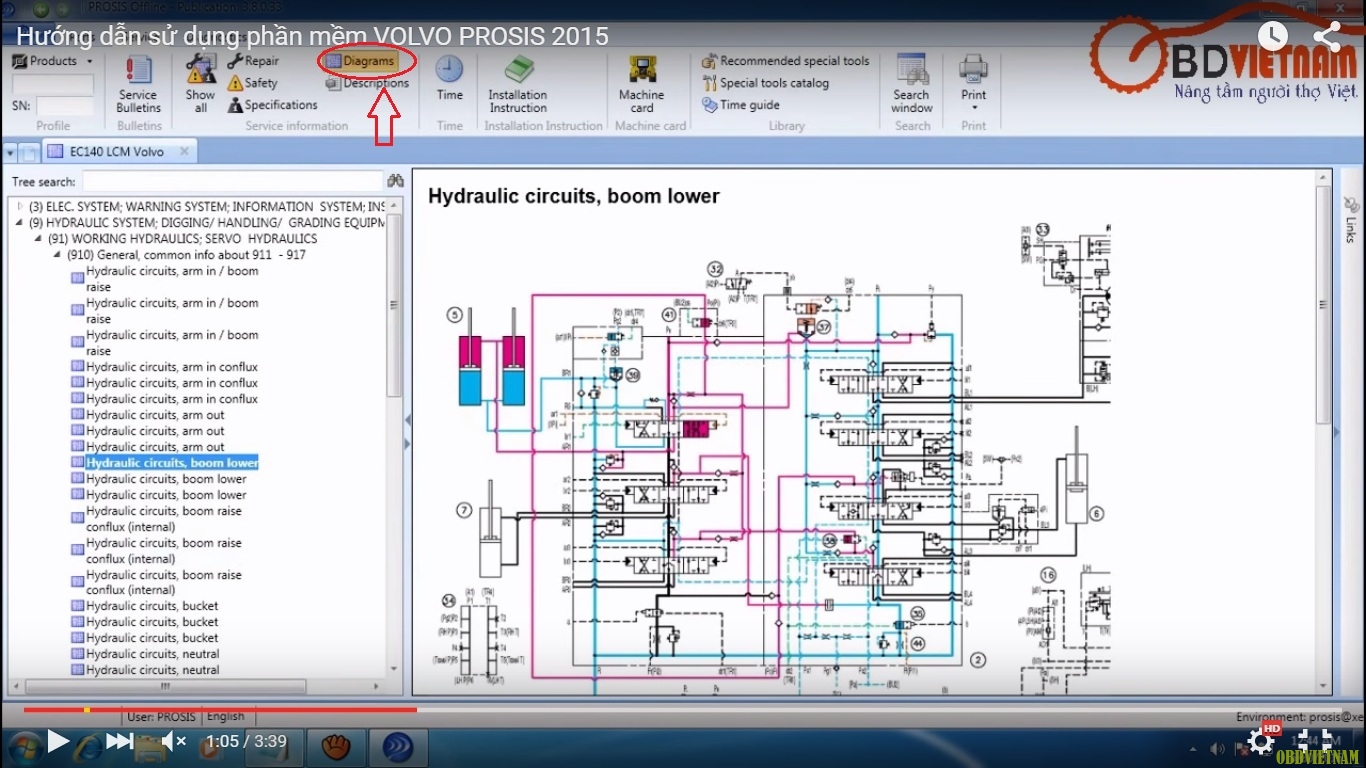Click the Print printer icon

pyautogui.click(x=973, y=69)
